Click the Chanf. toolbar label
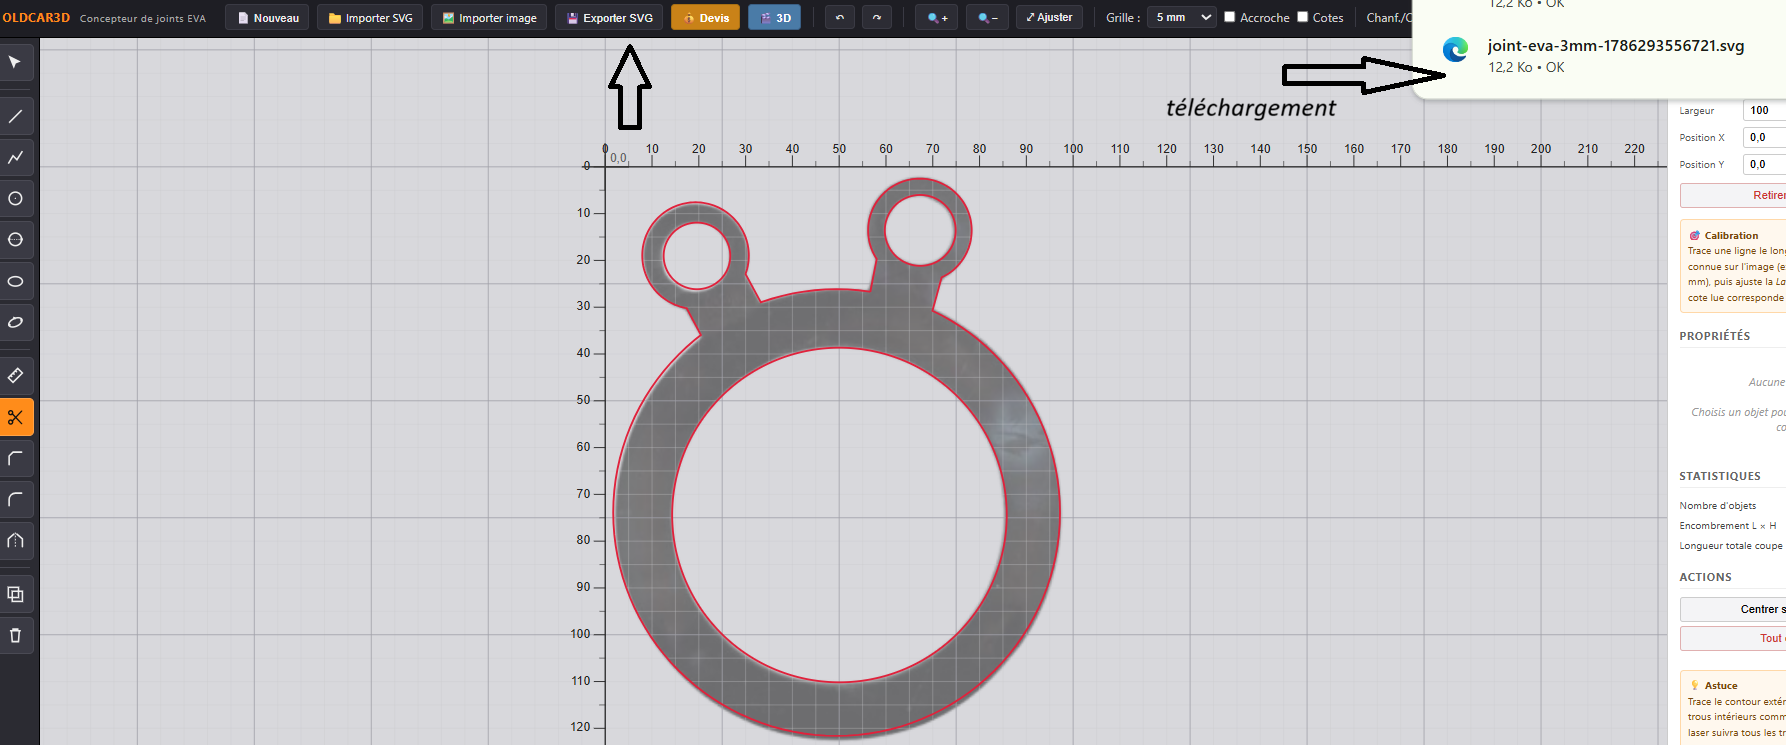The image size is (1786, 745). pyautogui.click(x=1389, y=18)
